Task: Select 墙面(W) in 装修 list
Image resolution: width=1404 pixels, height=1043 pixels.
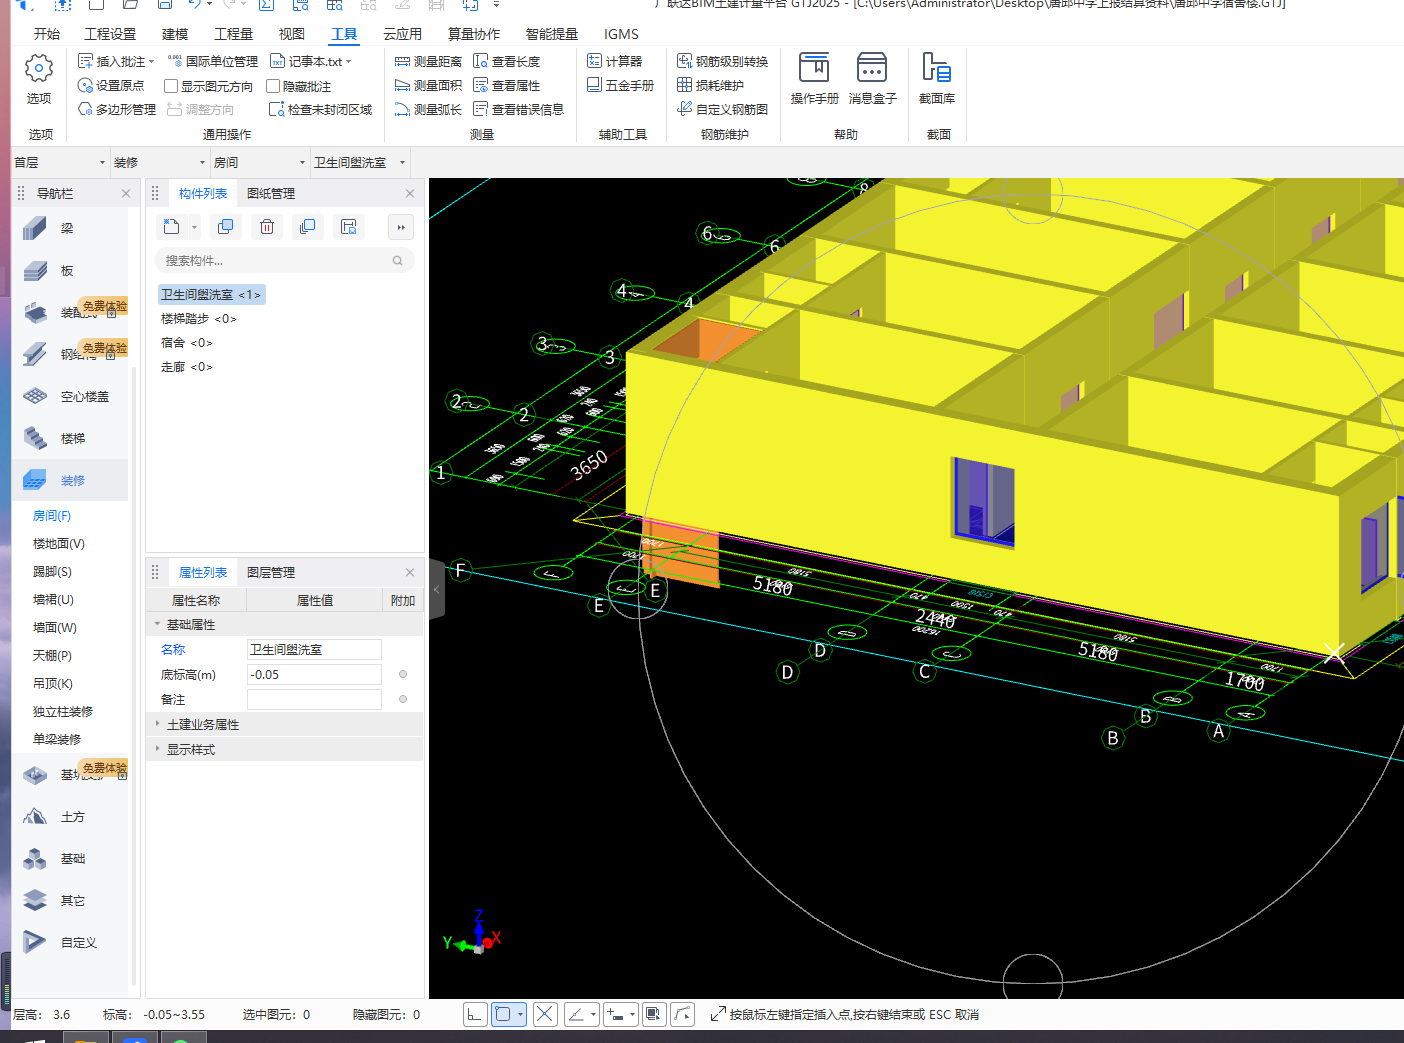Action: [54, 628]
